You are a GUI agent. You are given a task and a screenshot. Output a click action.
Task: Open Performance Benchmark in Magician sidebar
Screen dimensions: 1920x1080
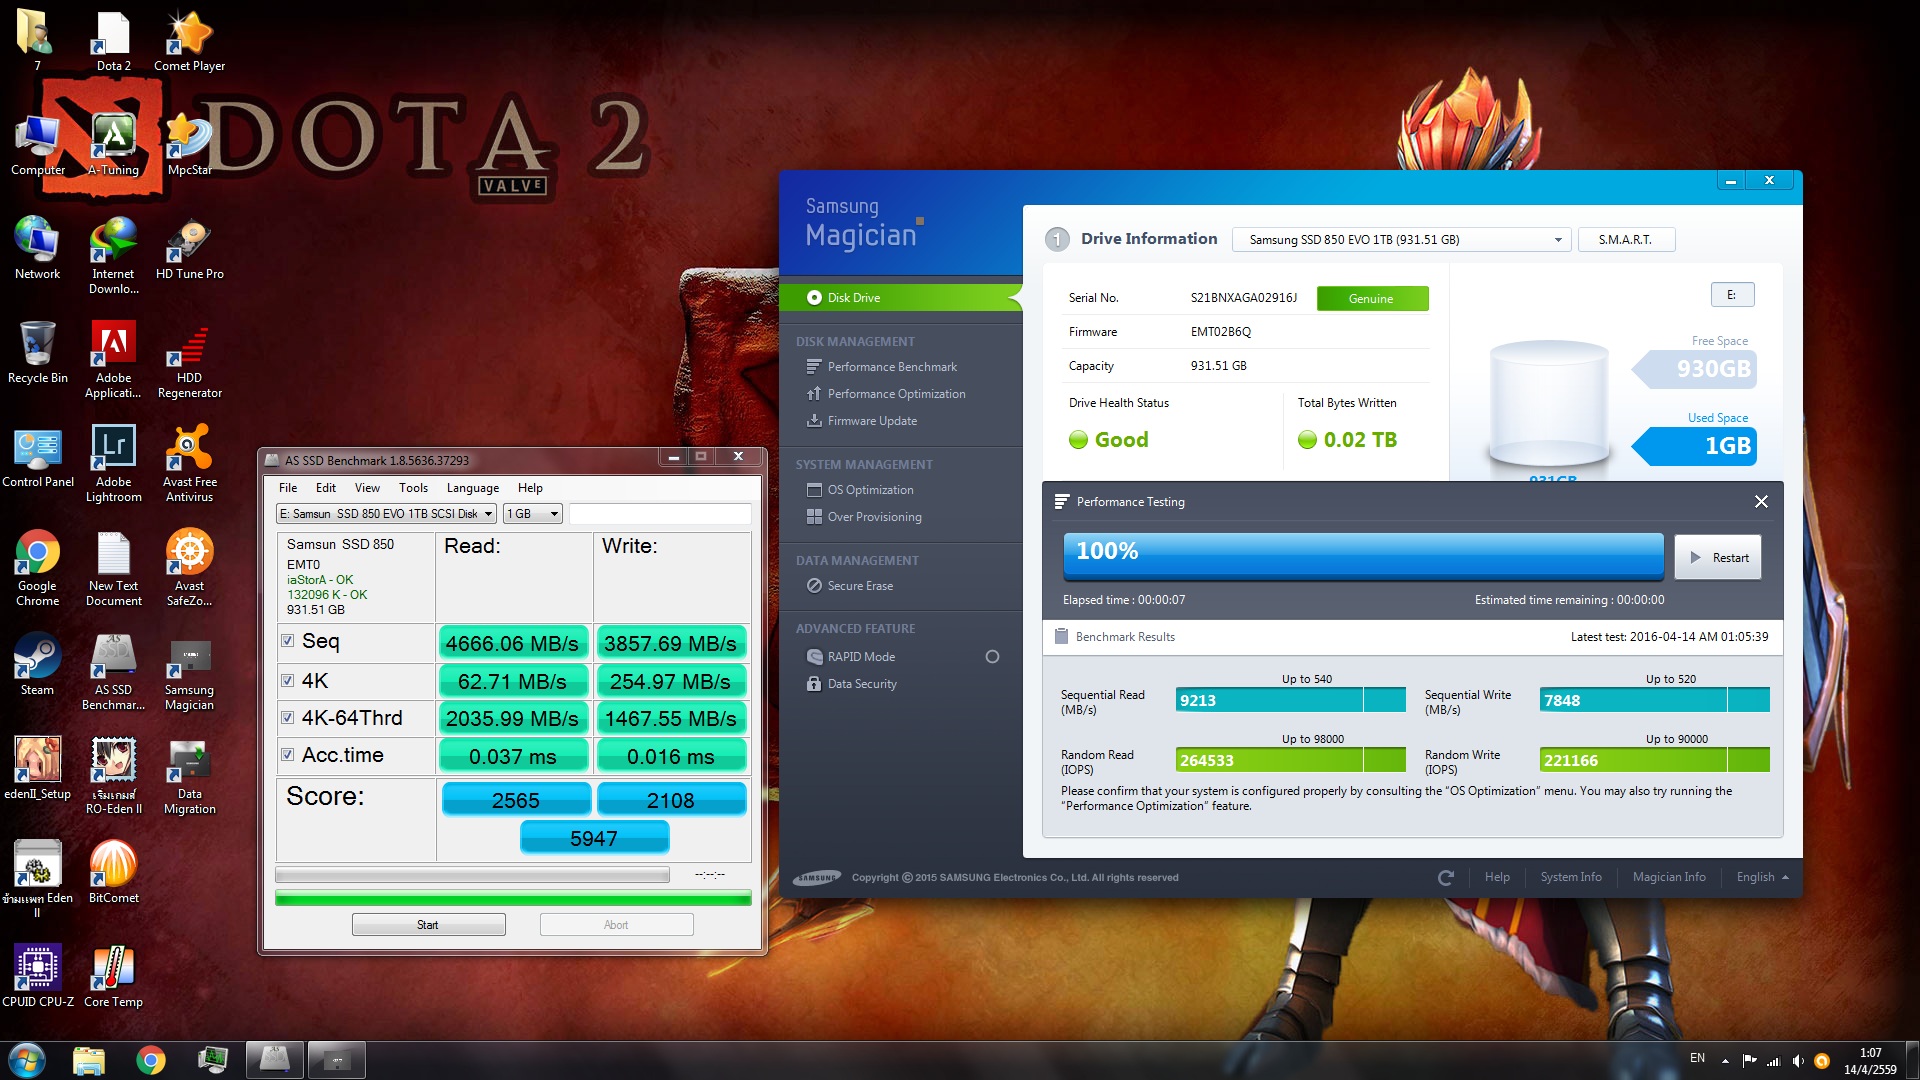coord(891,367)
